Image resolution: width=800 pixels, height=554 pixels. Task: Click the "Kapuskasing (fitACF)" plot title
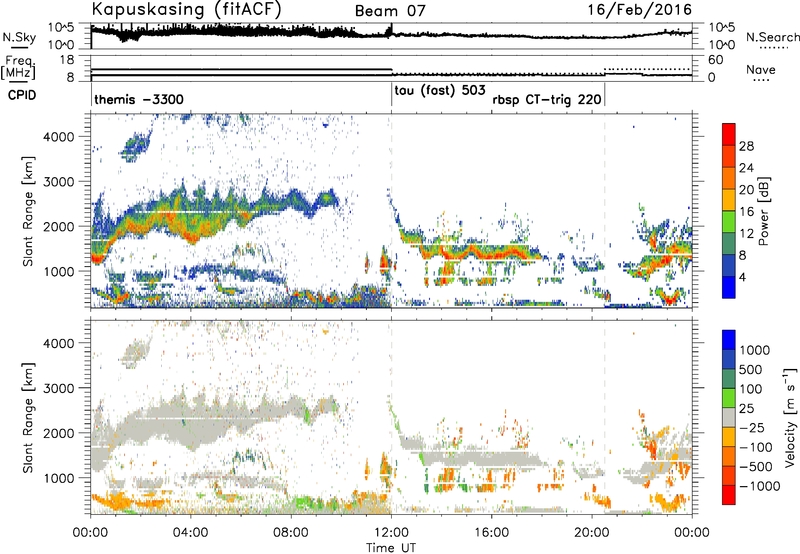click(186, 9)
